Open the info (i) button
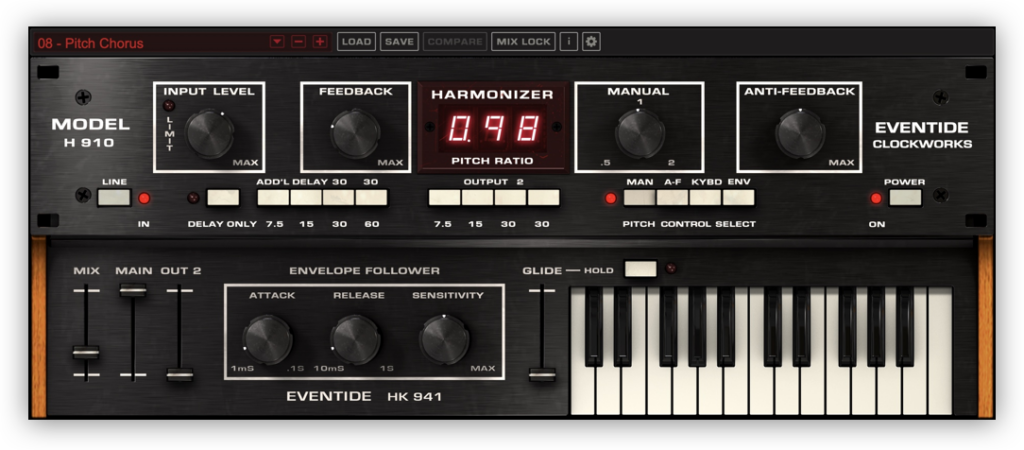 pos(569,42)
